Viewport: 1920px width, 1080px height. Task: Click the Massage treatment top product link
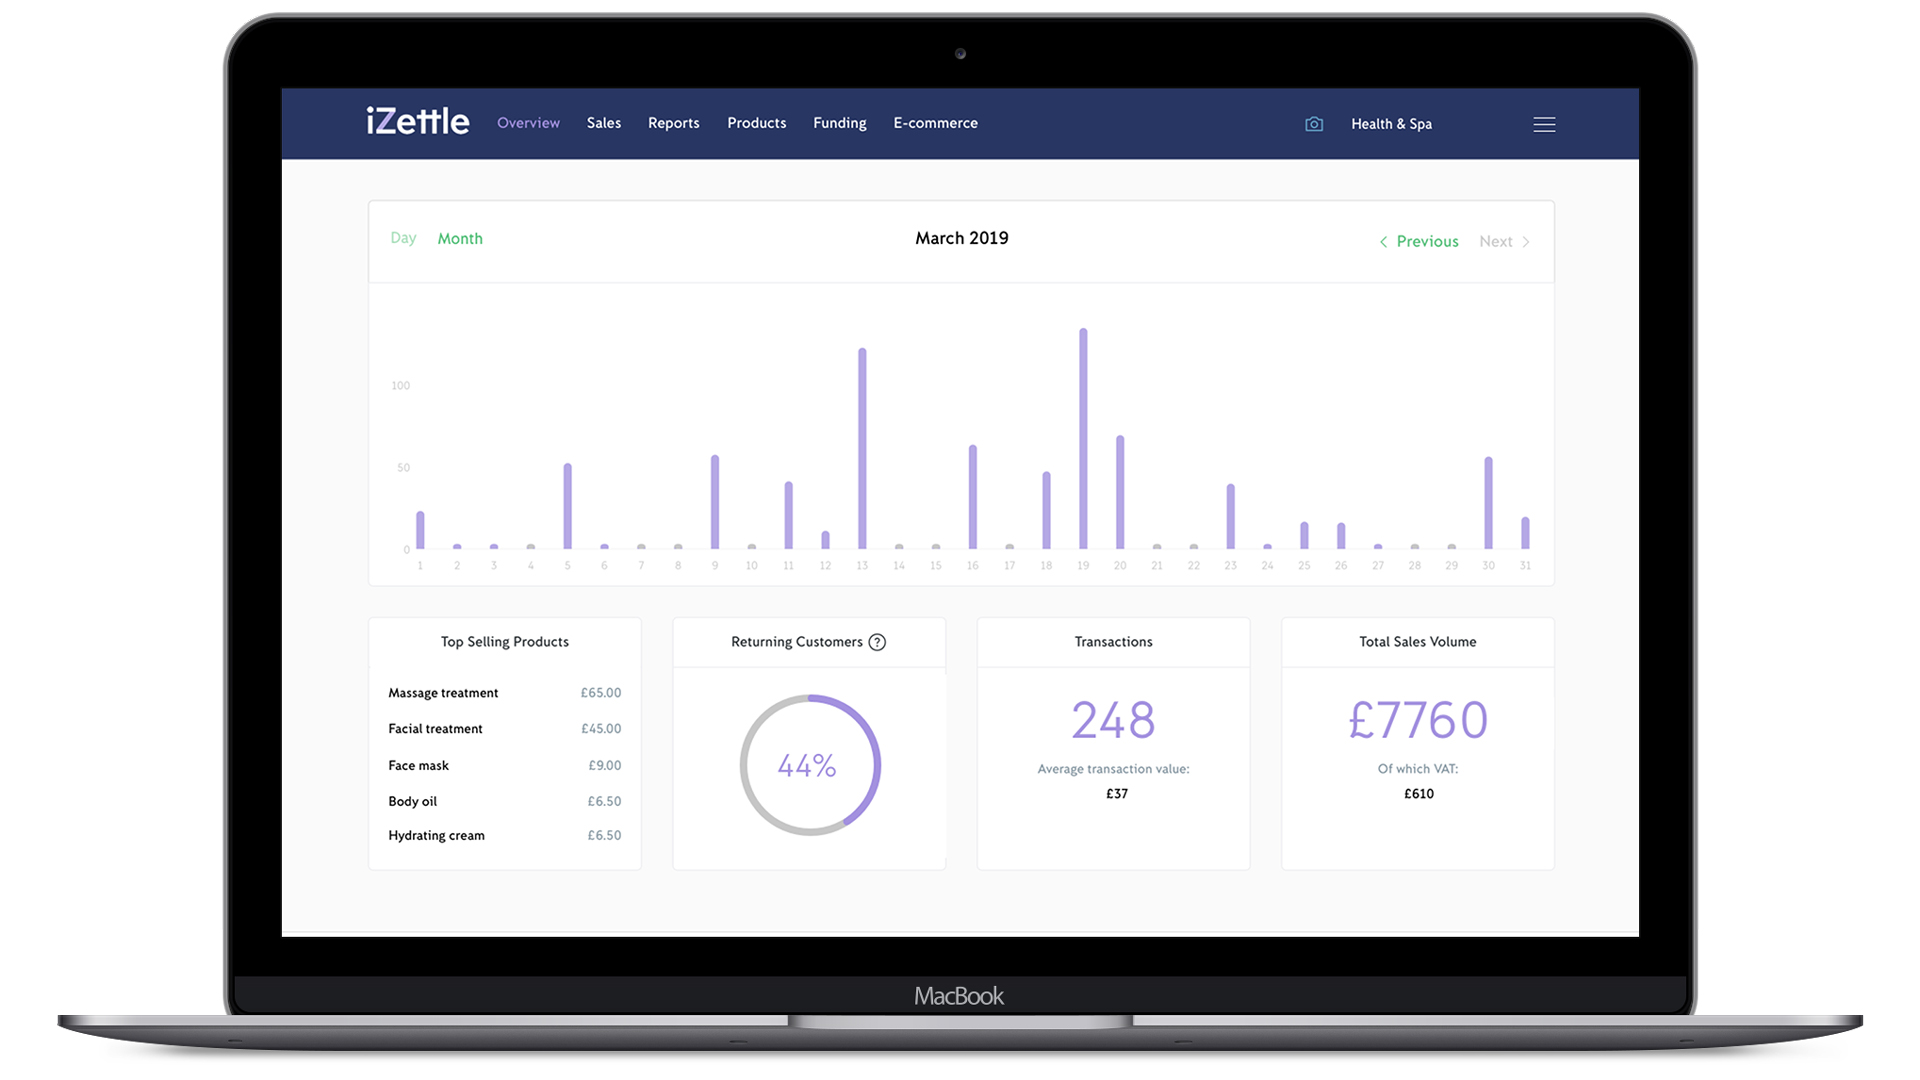tap(443, 691)
